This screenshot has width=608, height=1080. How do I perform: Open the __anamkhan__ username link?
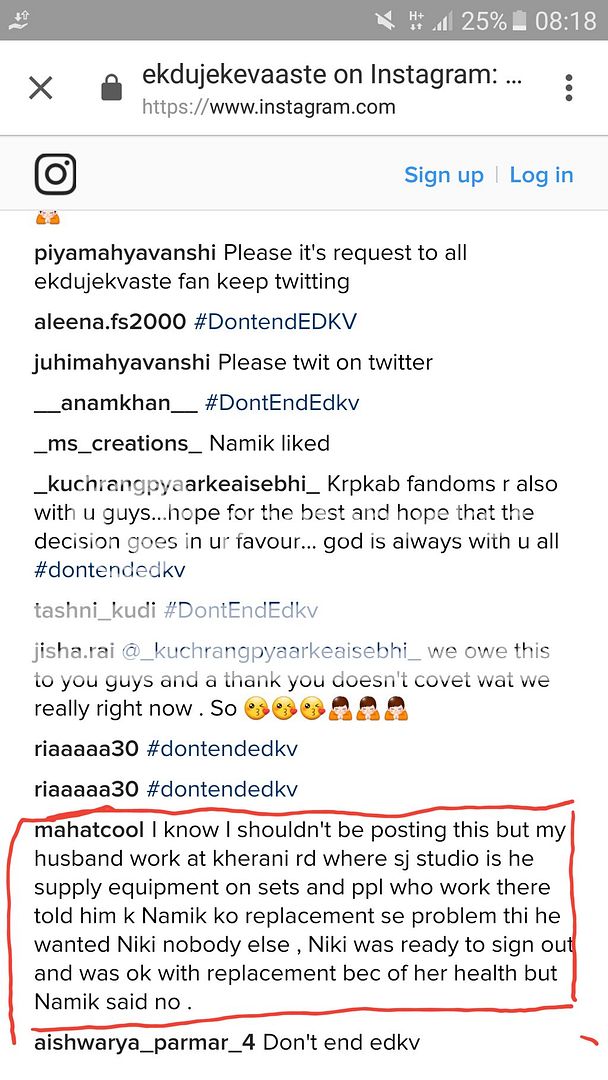[115, 403]
